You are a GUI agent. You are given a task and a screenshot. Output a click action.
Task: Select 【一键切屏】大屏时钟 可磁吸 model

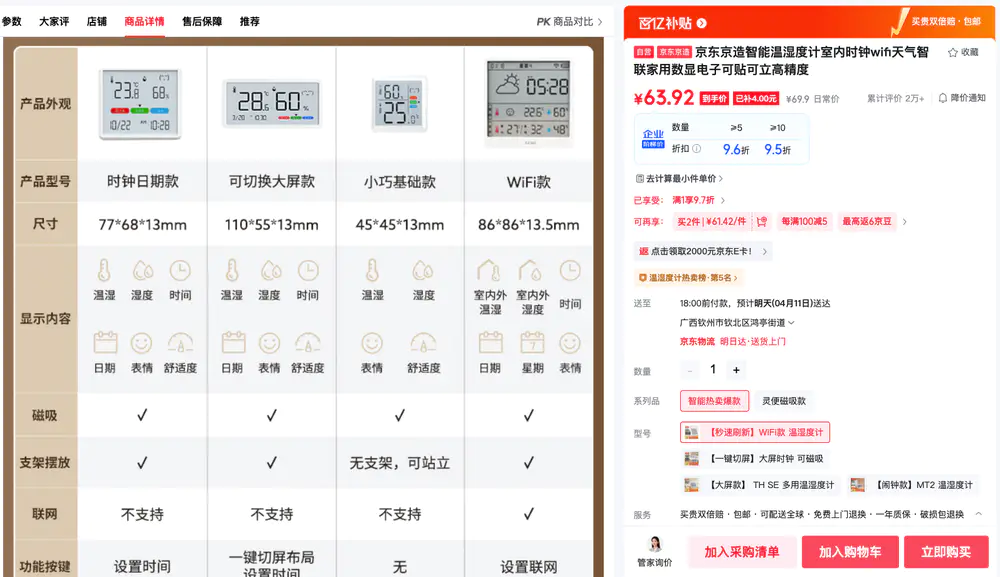tap(754, 458)
